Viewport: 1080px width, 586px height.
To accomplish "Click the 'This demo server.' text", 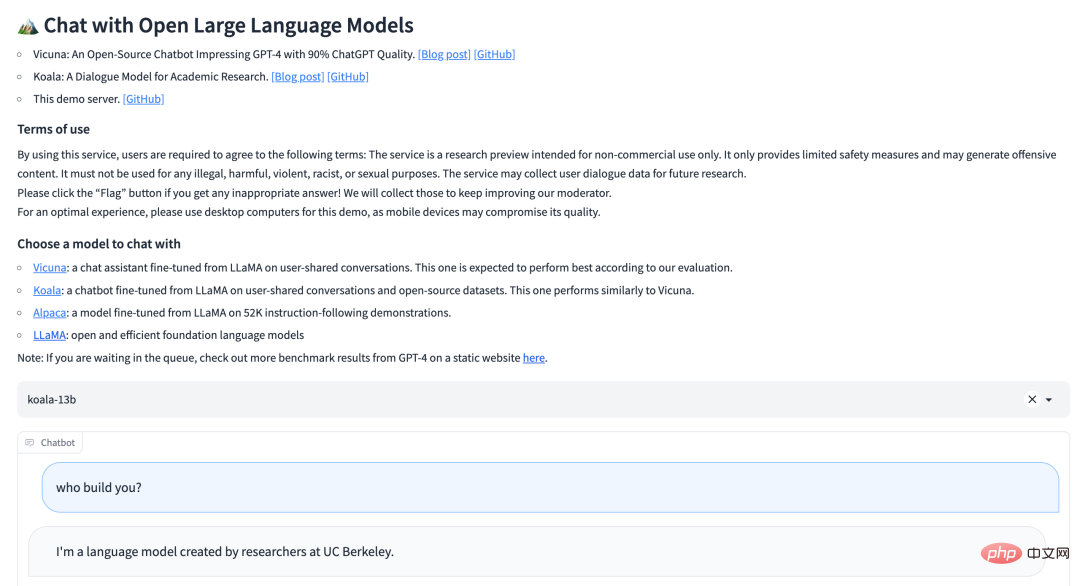I will [76, 99].
